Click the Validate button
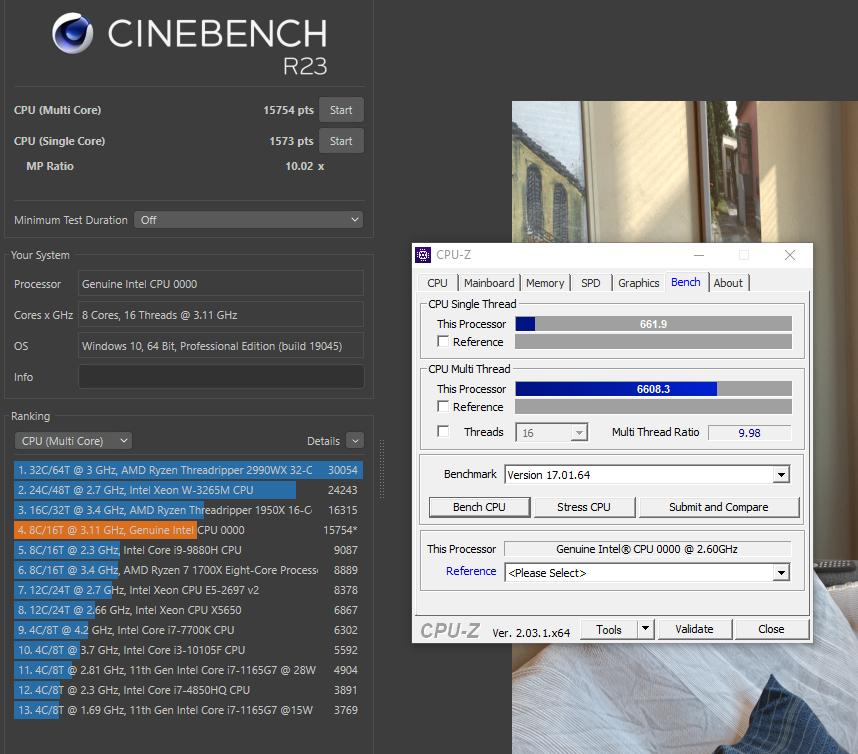858x754 pixels. pos(694,629)
